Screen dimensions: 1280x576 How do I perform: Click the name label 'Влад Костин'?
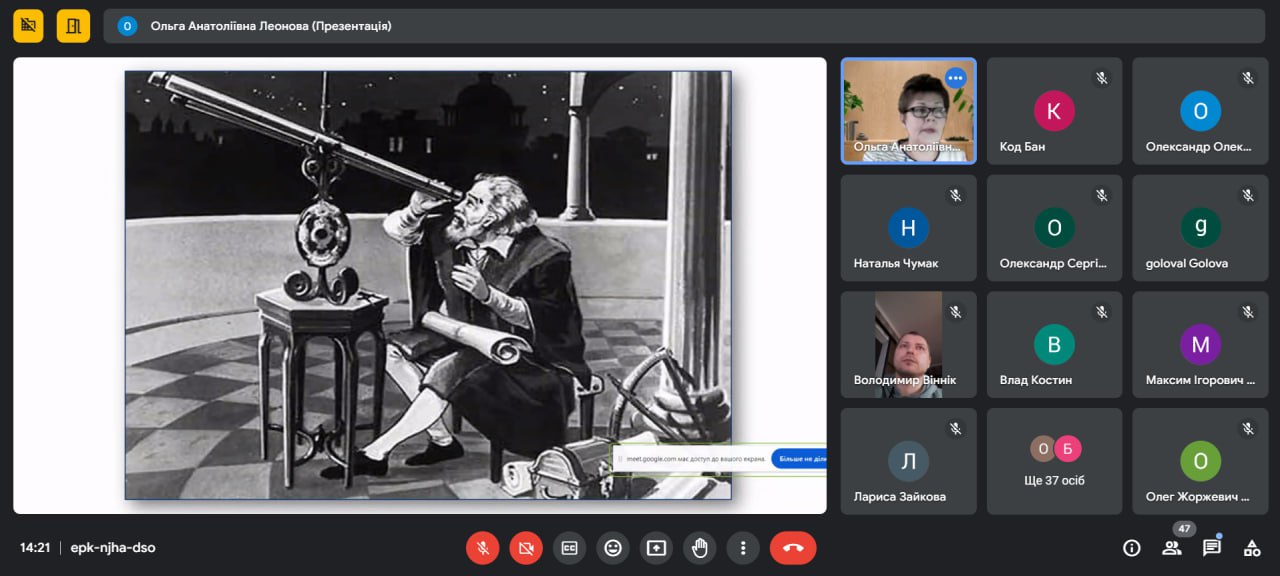(x=1036, y=380)
